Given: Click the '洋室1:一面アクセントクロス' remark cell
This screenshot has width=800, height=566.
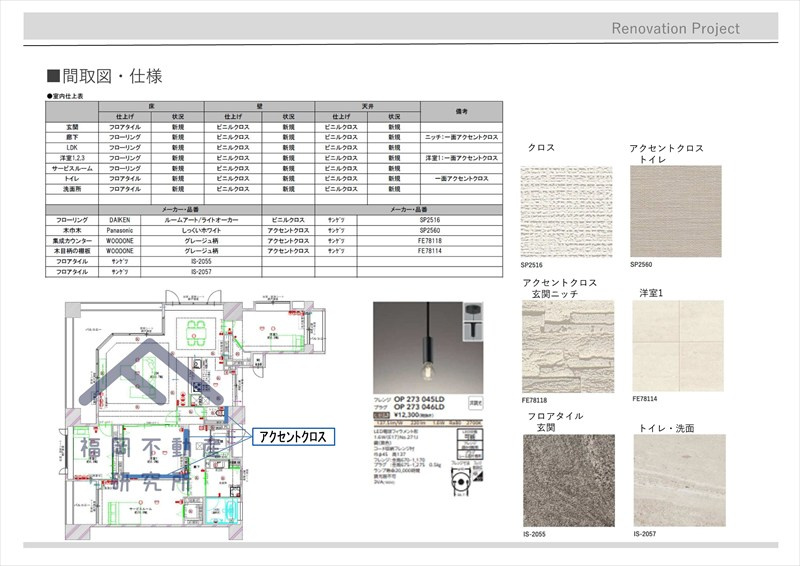Looking at the screenshot, I should click(x=461, y=158).
